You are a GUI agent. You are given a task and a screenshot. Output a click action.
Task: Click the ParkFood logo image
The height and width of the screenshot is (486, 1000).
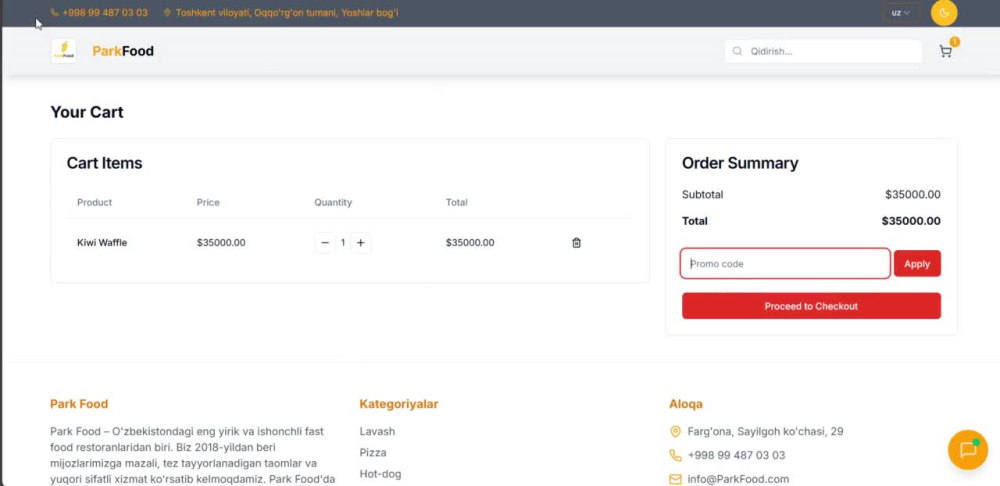tap(63, 51)
